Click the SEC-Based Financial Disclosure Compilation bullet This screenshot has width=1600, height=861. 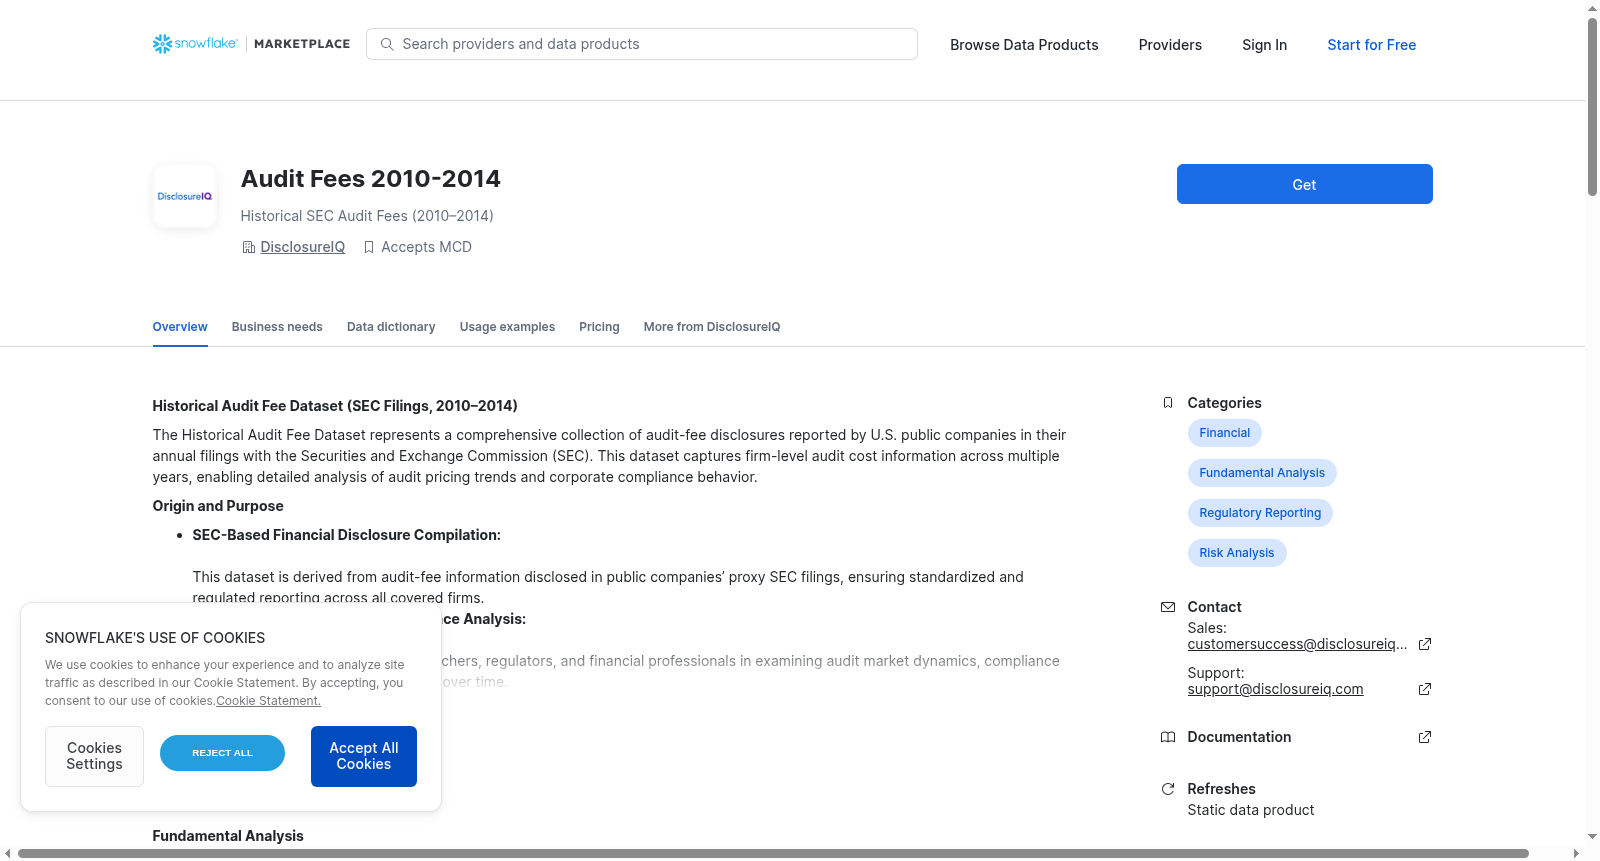click(x=347, y=535)
